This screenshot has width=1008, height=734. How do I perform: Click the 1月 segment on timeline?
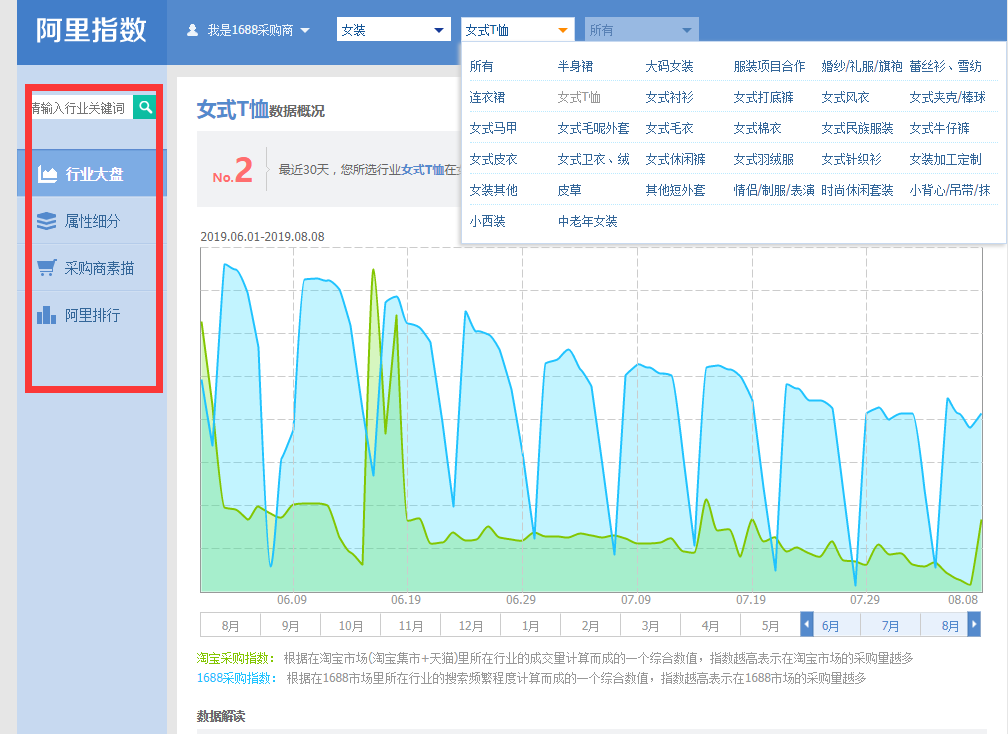coord(530,625)
